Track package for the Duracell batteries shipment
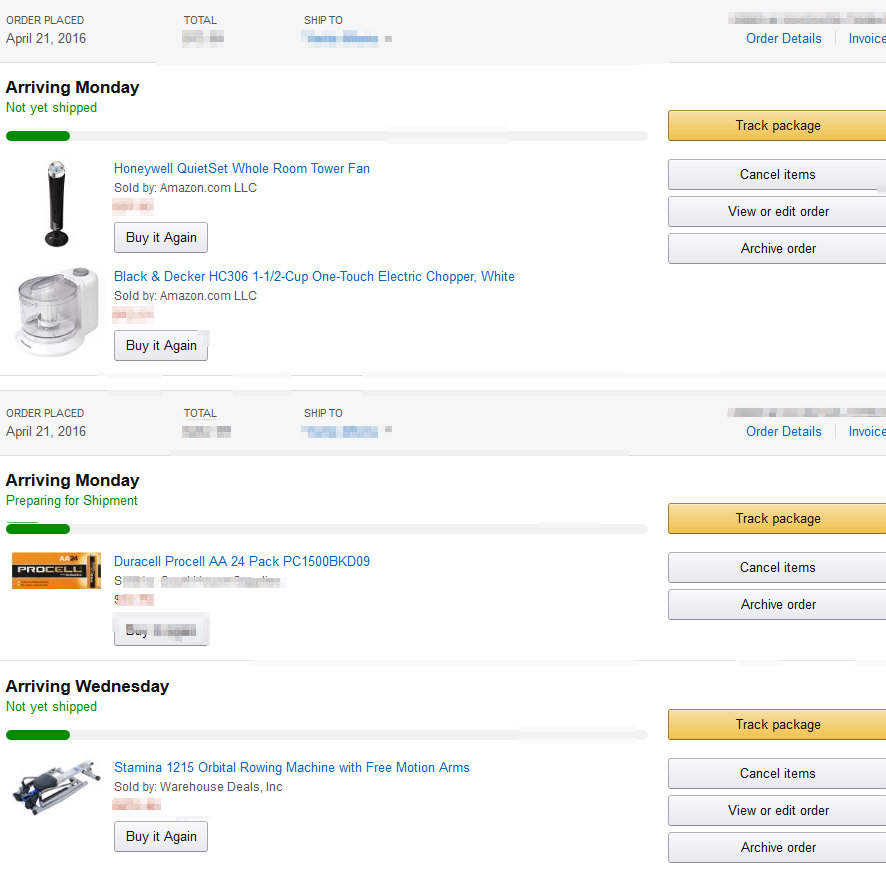The height and width of the screenshot is (872, 886). 778,518
